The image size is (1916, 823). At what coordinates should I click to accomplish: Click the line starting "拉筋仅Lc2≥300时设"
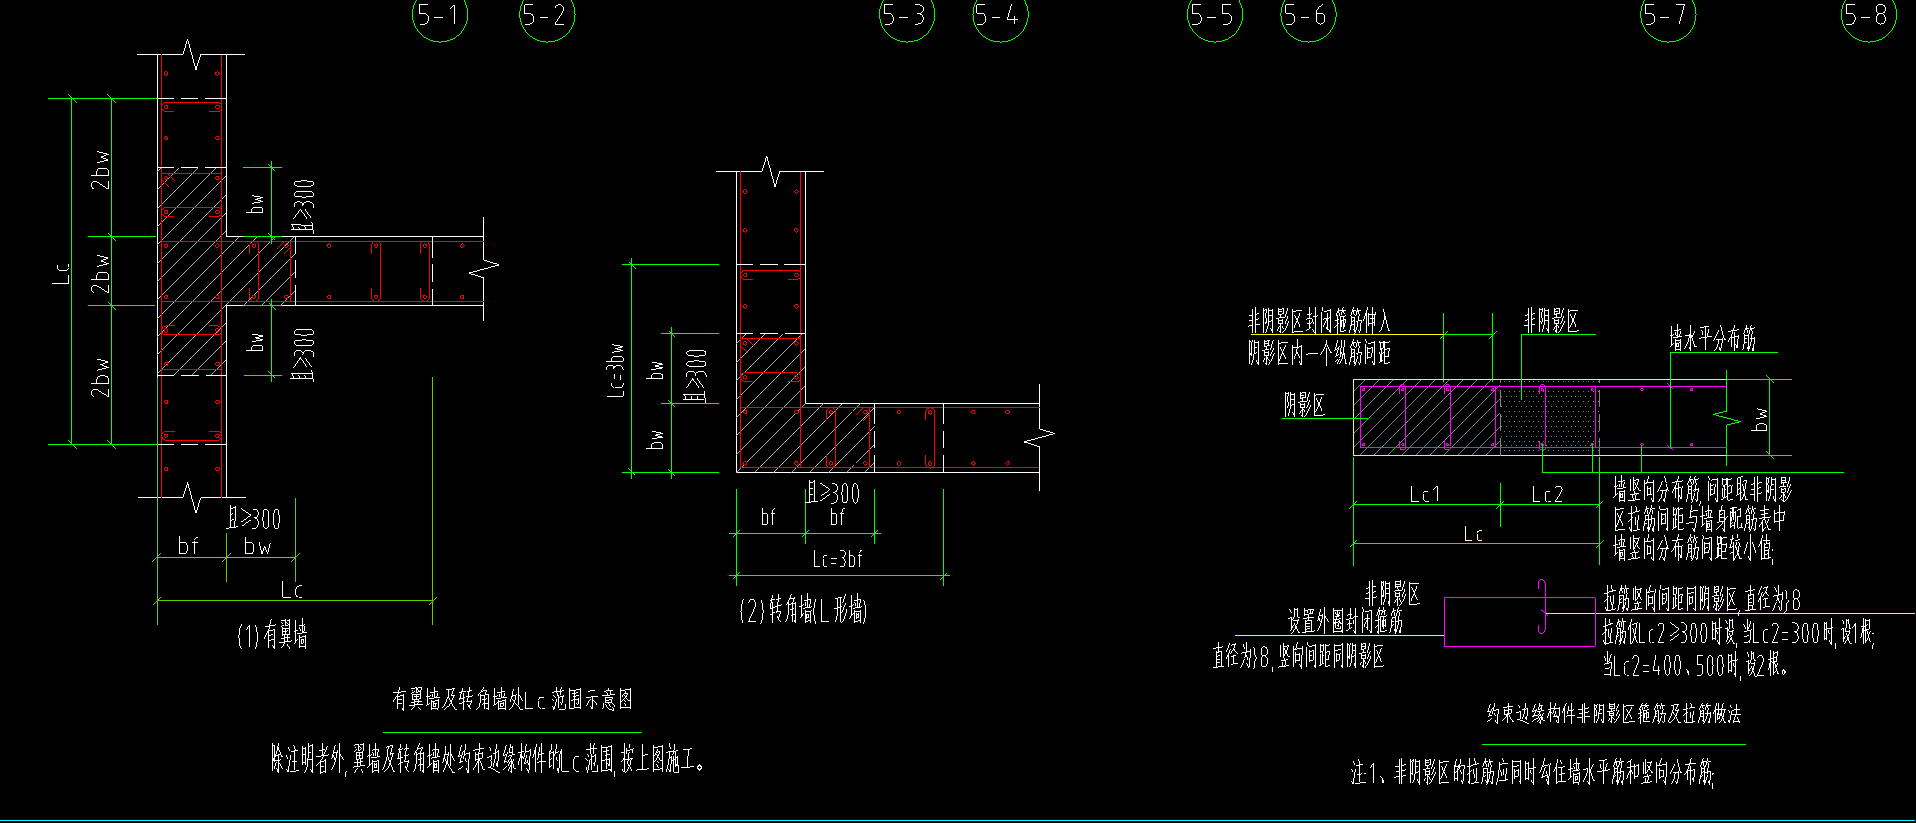[x=1738, y=632]
